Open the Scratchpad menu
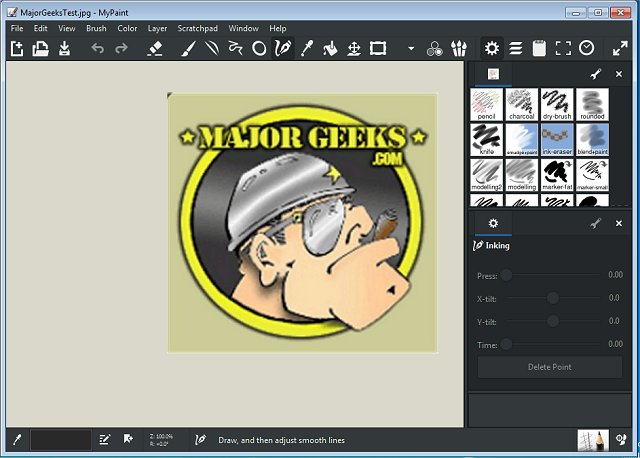The height and width of the screenshot is (458, 640). pyautogui.click(x=197, y=28)
